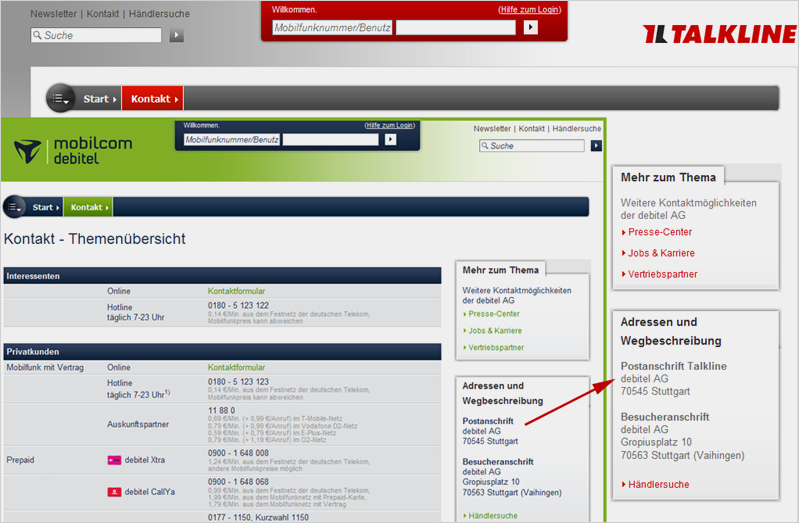Expand the red Kontakt tab arrow in Talkline
The height and width of the screenshot is (523, 799).
click(x=177, y=99)
